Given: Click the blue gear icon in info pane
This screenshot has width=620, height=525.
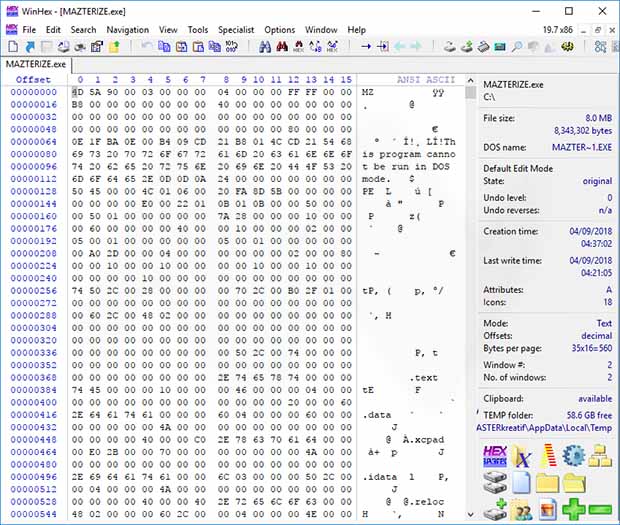Looking at the screenshot, I should pos(574,456).
